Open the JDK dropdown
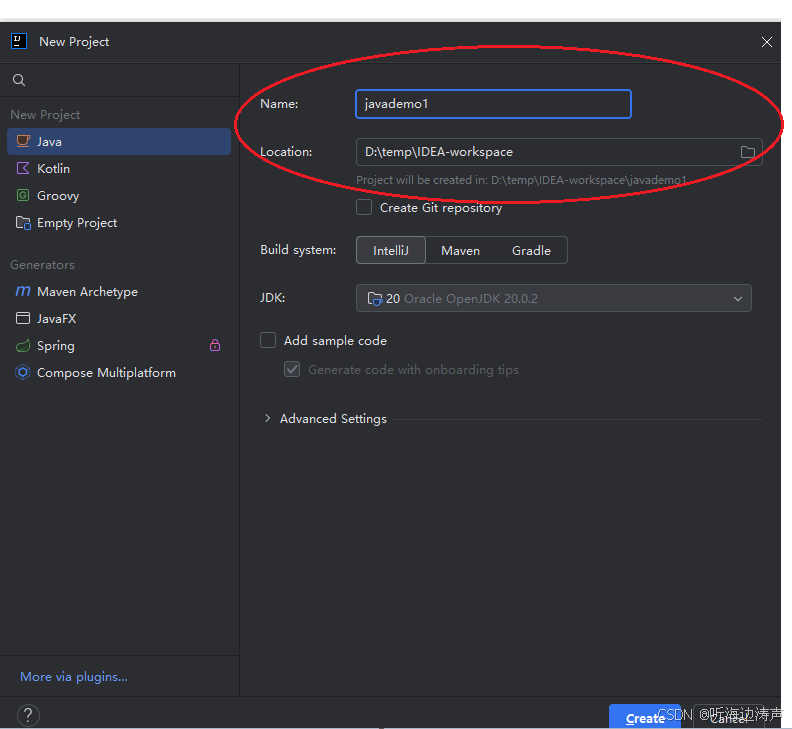792x729 pixels. click(x=554, y=298)
